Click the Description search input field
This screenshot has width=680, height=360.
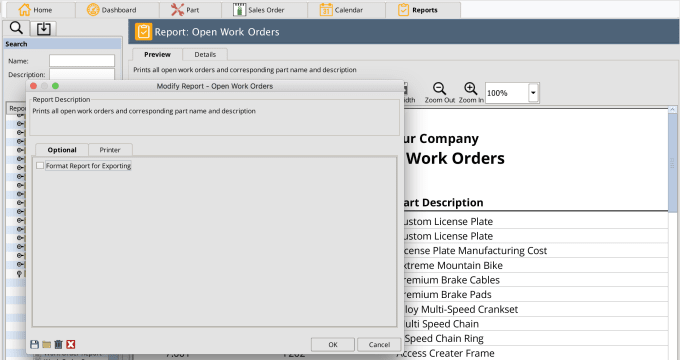point(82,74)
